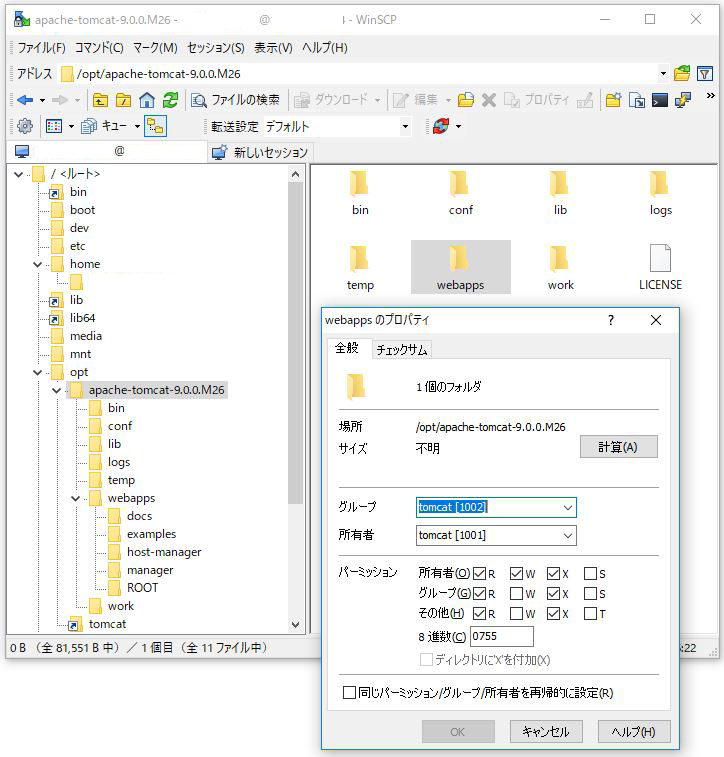
Task: Open the terminal console icon
Action: 660,100
